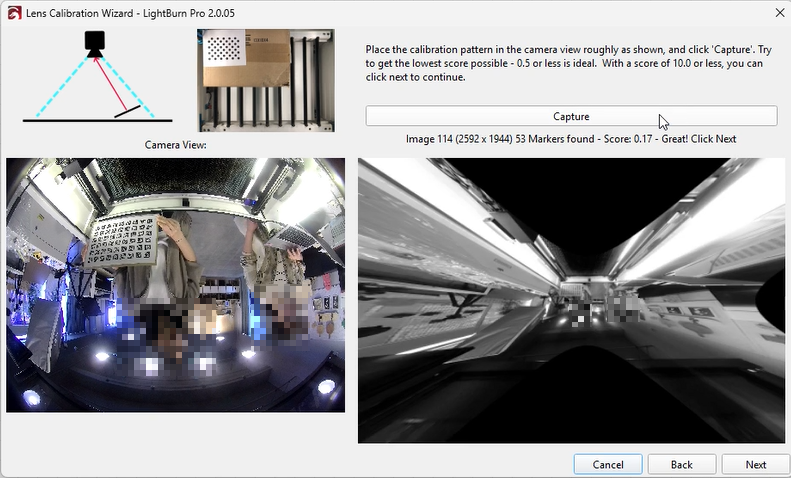Select the example pattern placement thumbnail

click(266, 80)
